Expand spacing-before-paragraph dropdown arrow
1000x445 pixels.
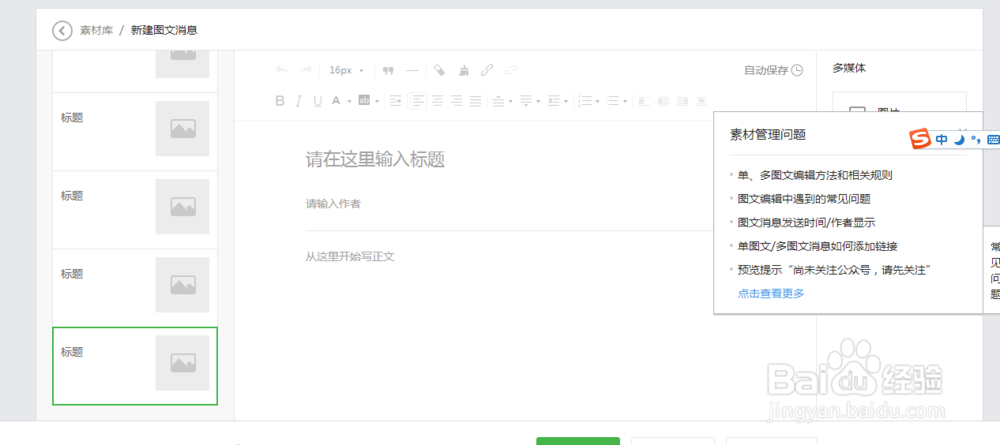(x=511, y=101)
